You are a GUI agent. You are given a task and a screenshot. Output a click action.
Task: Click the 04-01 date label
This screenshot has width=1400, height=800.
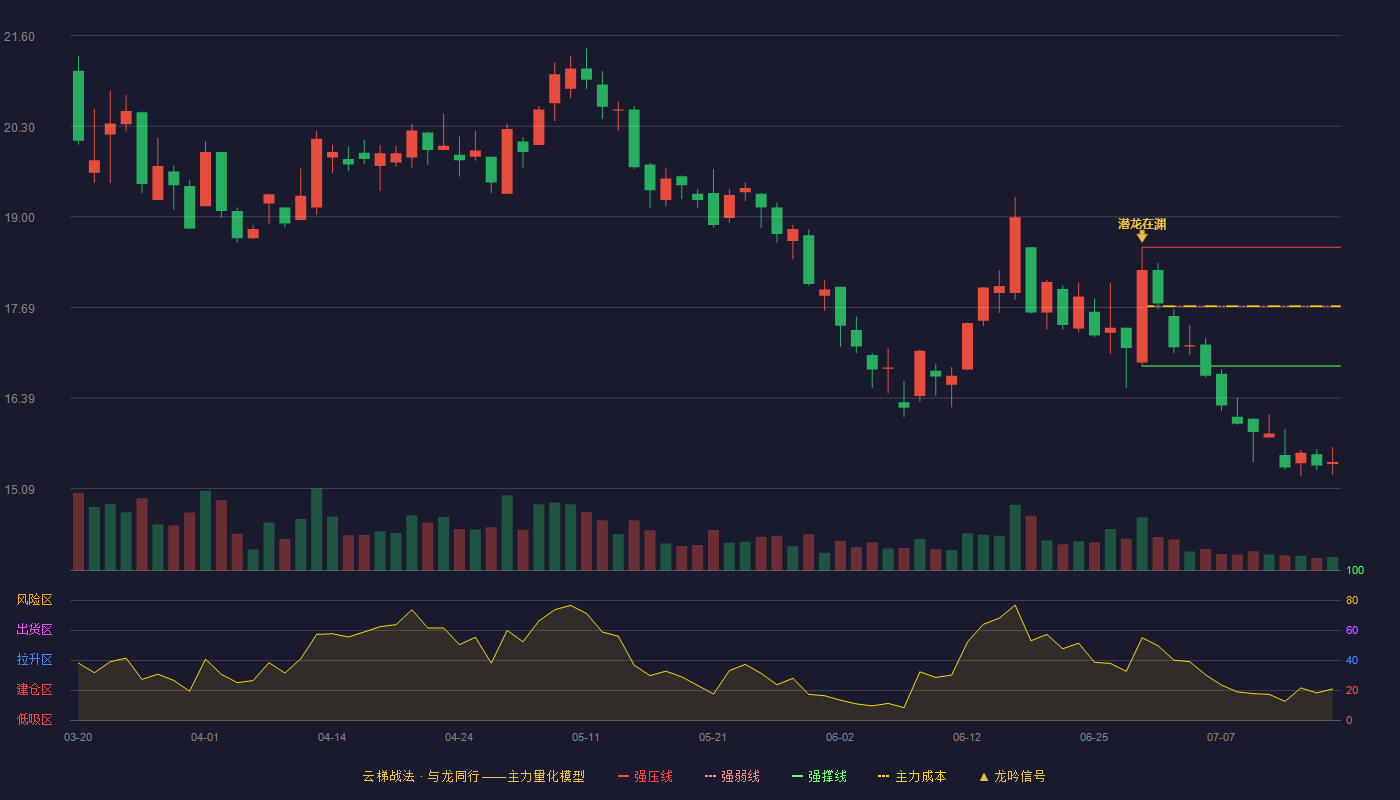[205, 737]
